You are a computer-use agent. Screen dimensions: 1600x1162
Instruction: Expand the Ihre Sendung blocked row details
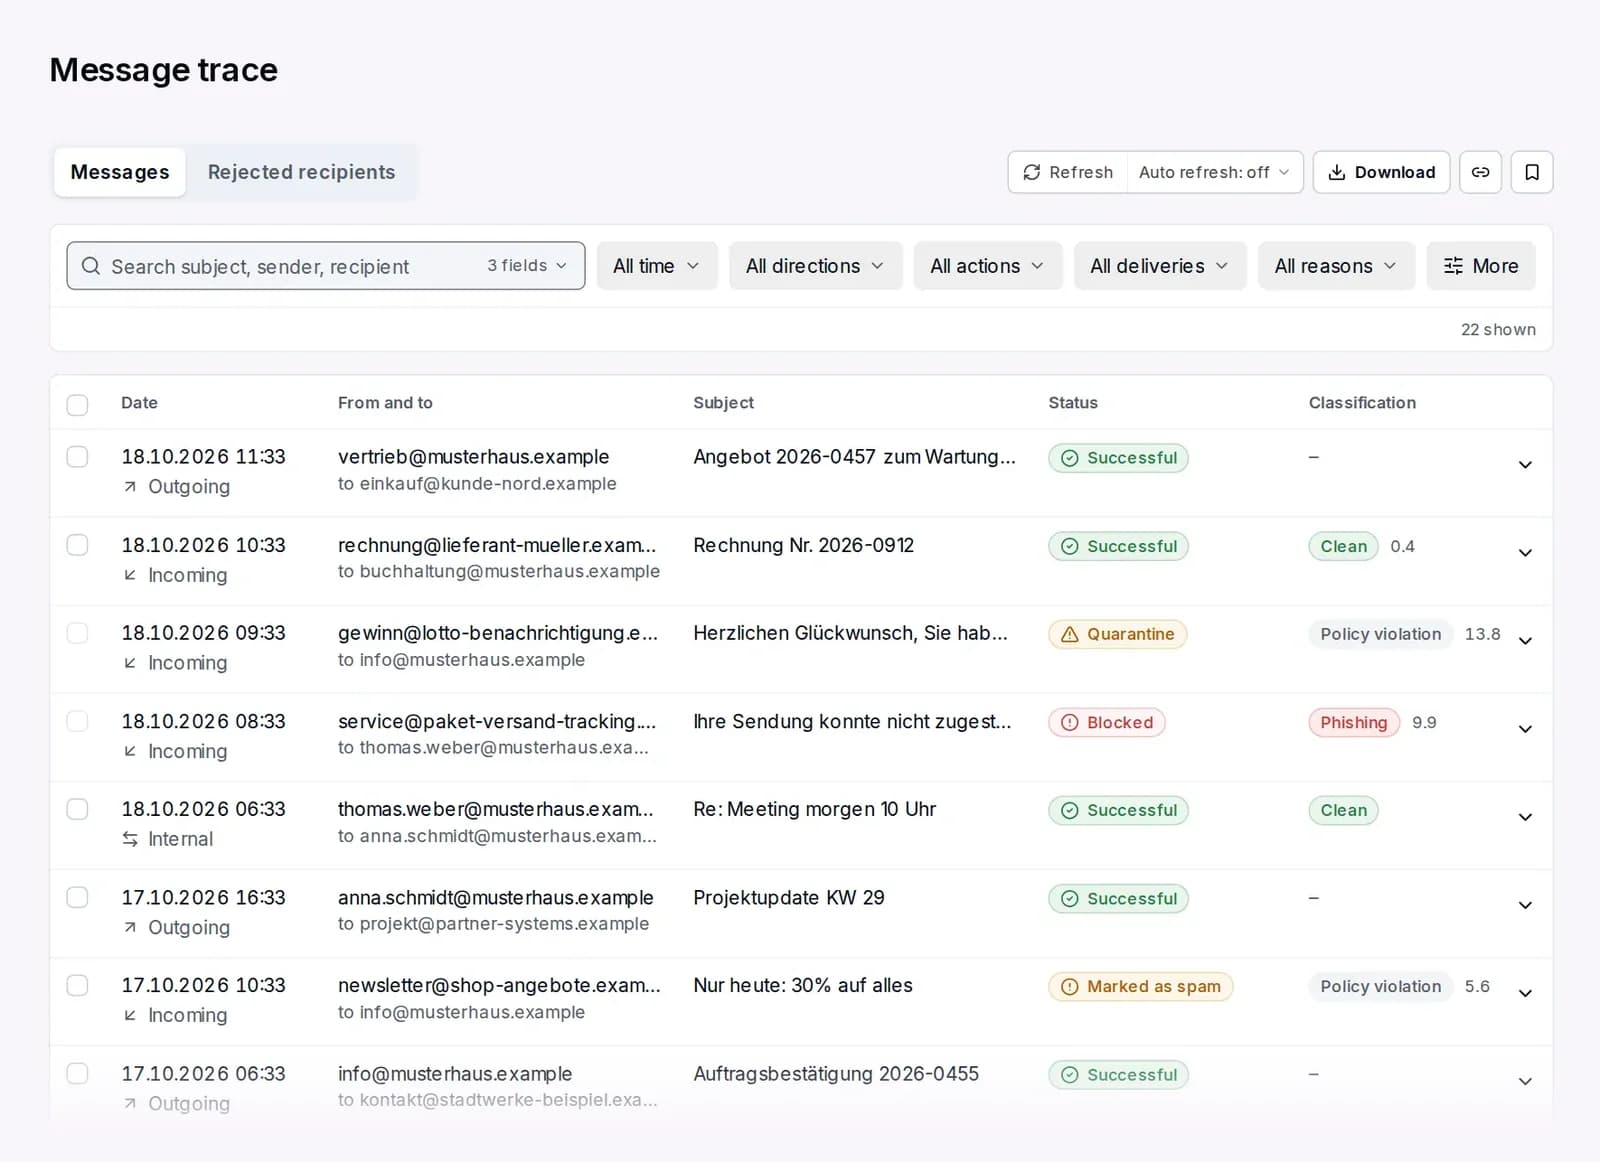click(1525, 728)
